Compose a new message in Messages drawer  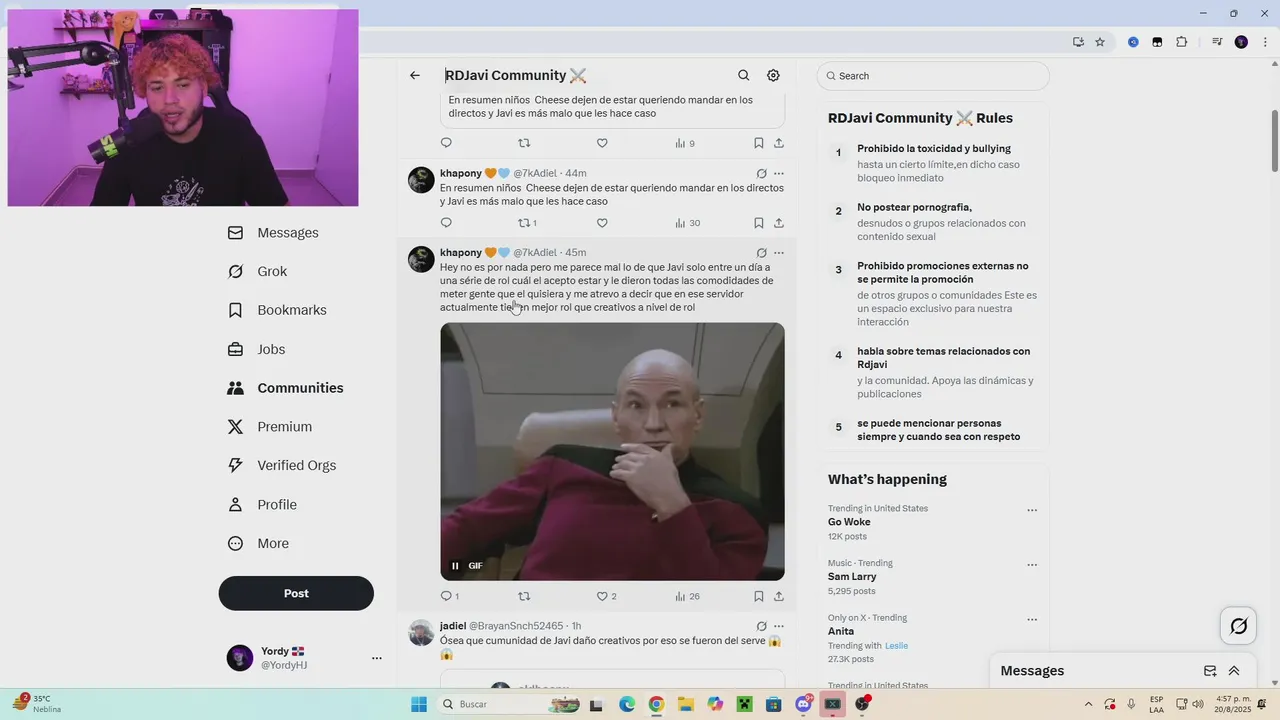pyautogui.click(x=1210, y=671)
